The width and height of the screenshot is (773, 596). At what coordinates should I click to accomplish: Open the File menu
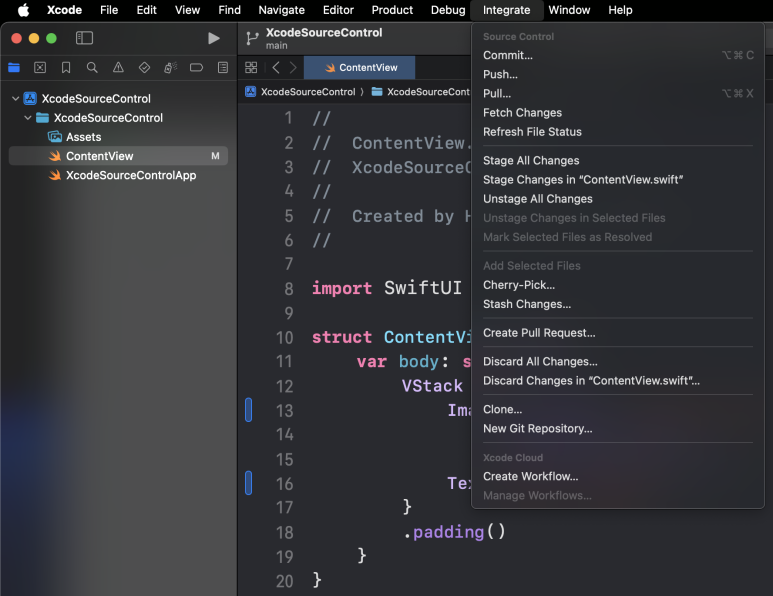coord(109,10)
